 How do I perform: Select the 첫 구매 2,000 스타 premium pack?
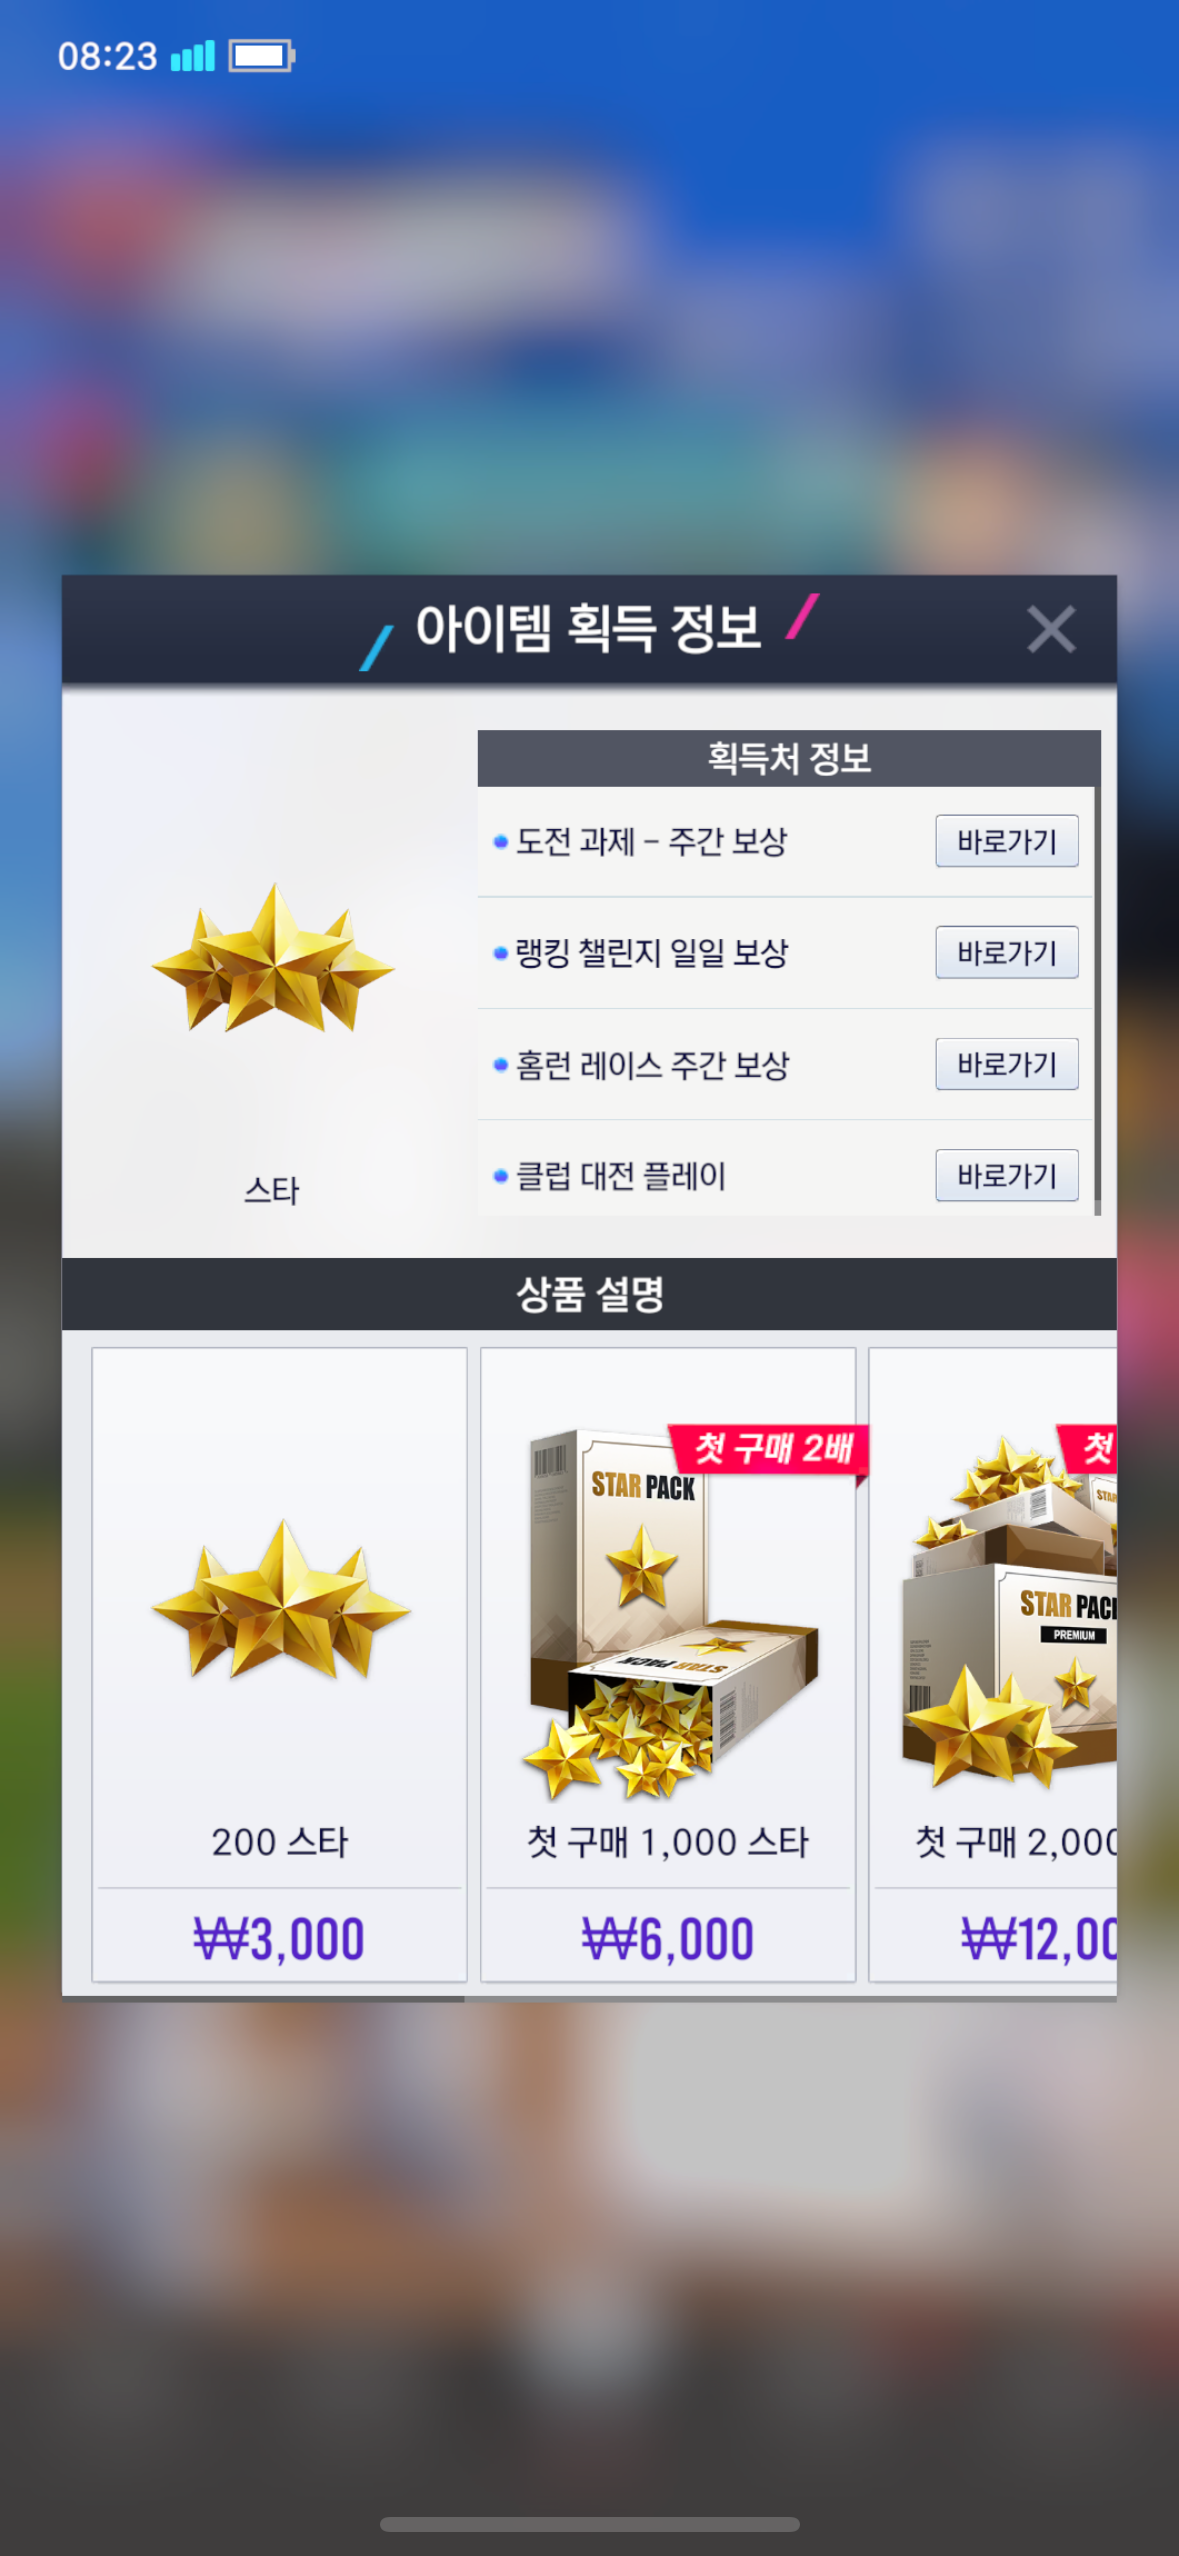(x=992, y=1664)
